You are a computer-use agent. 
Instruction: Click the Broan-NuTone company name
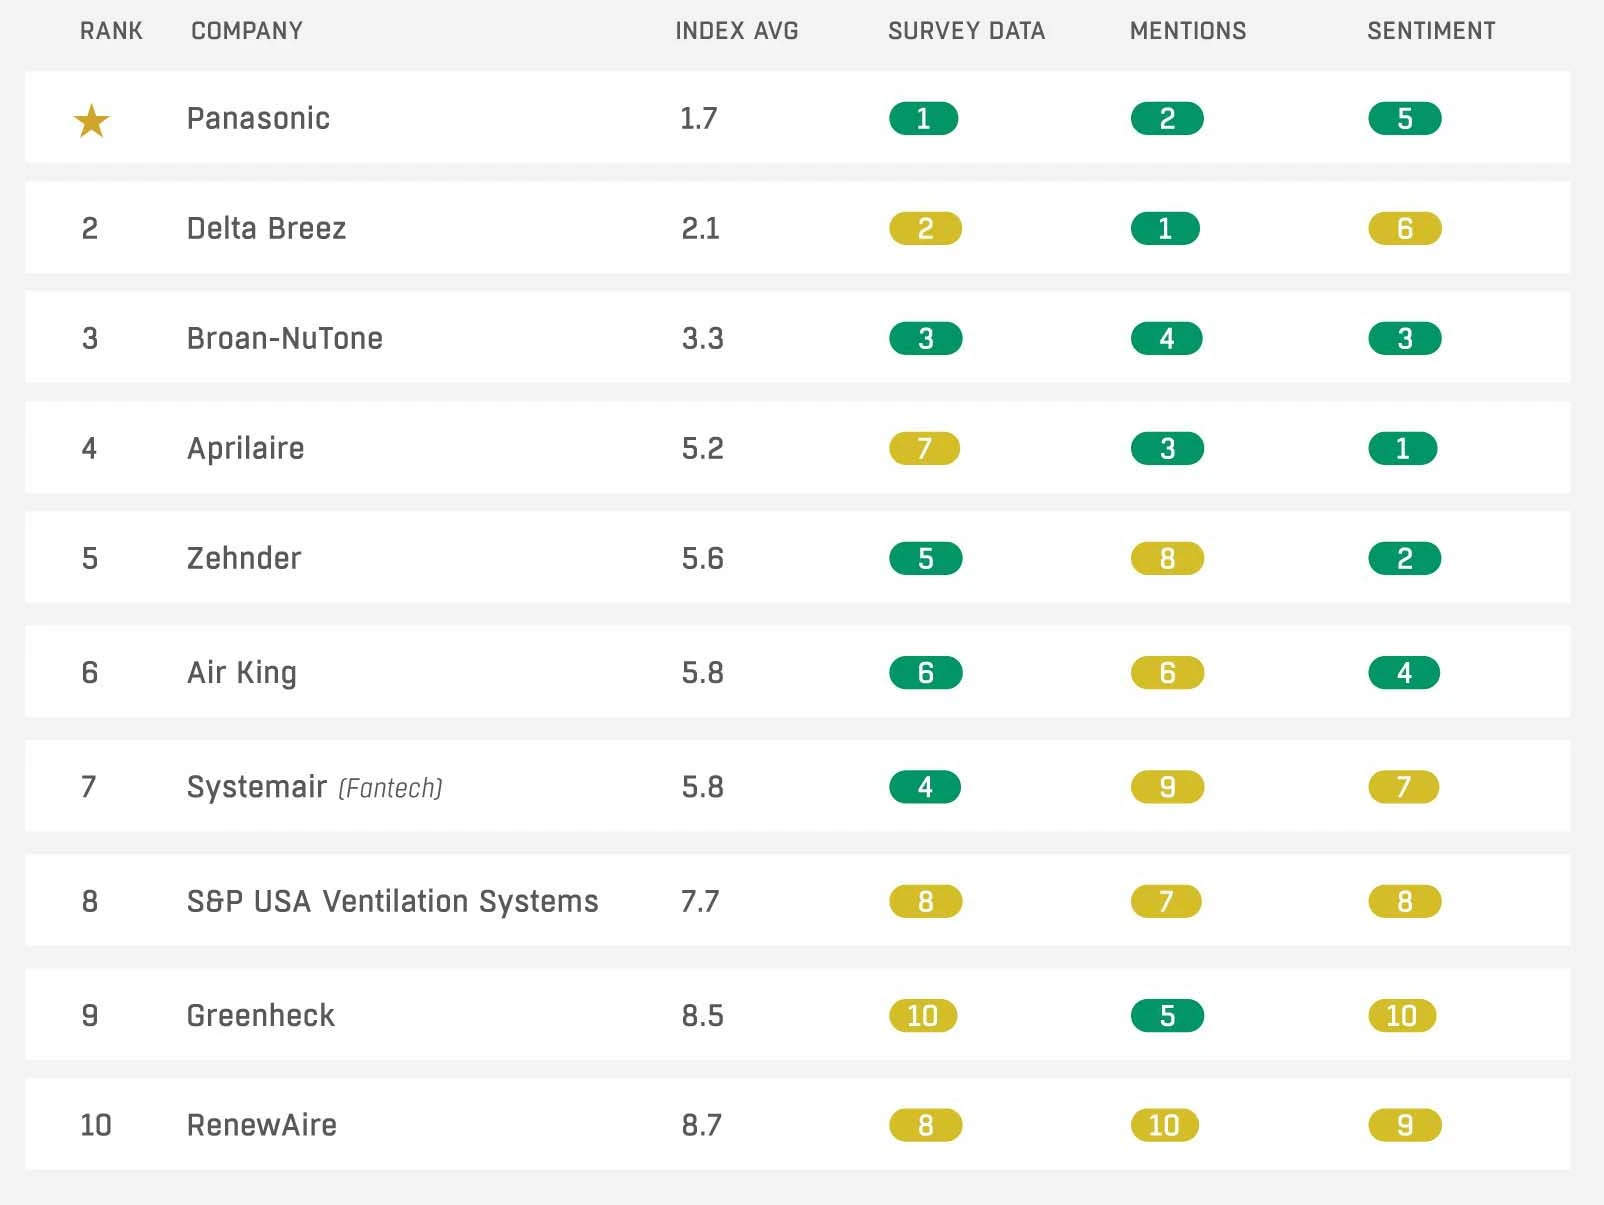click(x=285, y=338)
